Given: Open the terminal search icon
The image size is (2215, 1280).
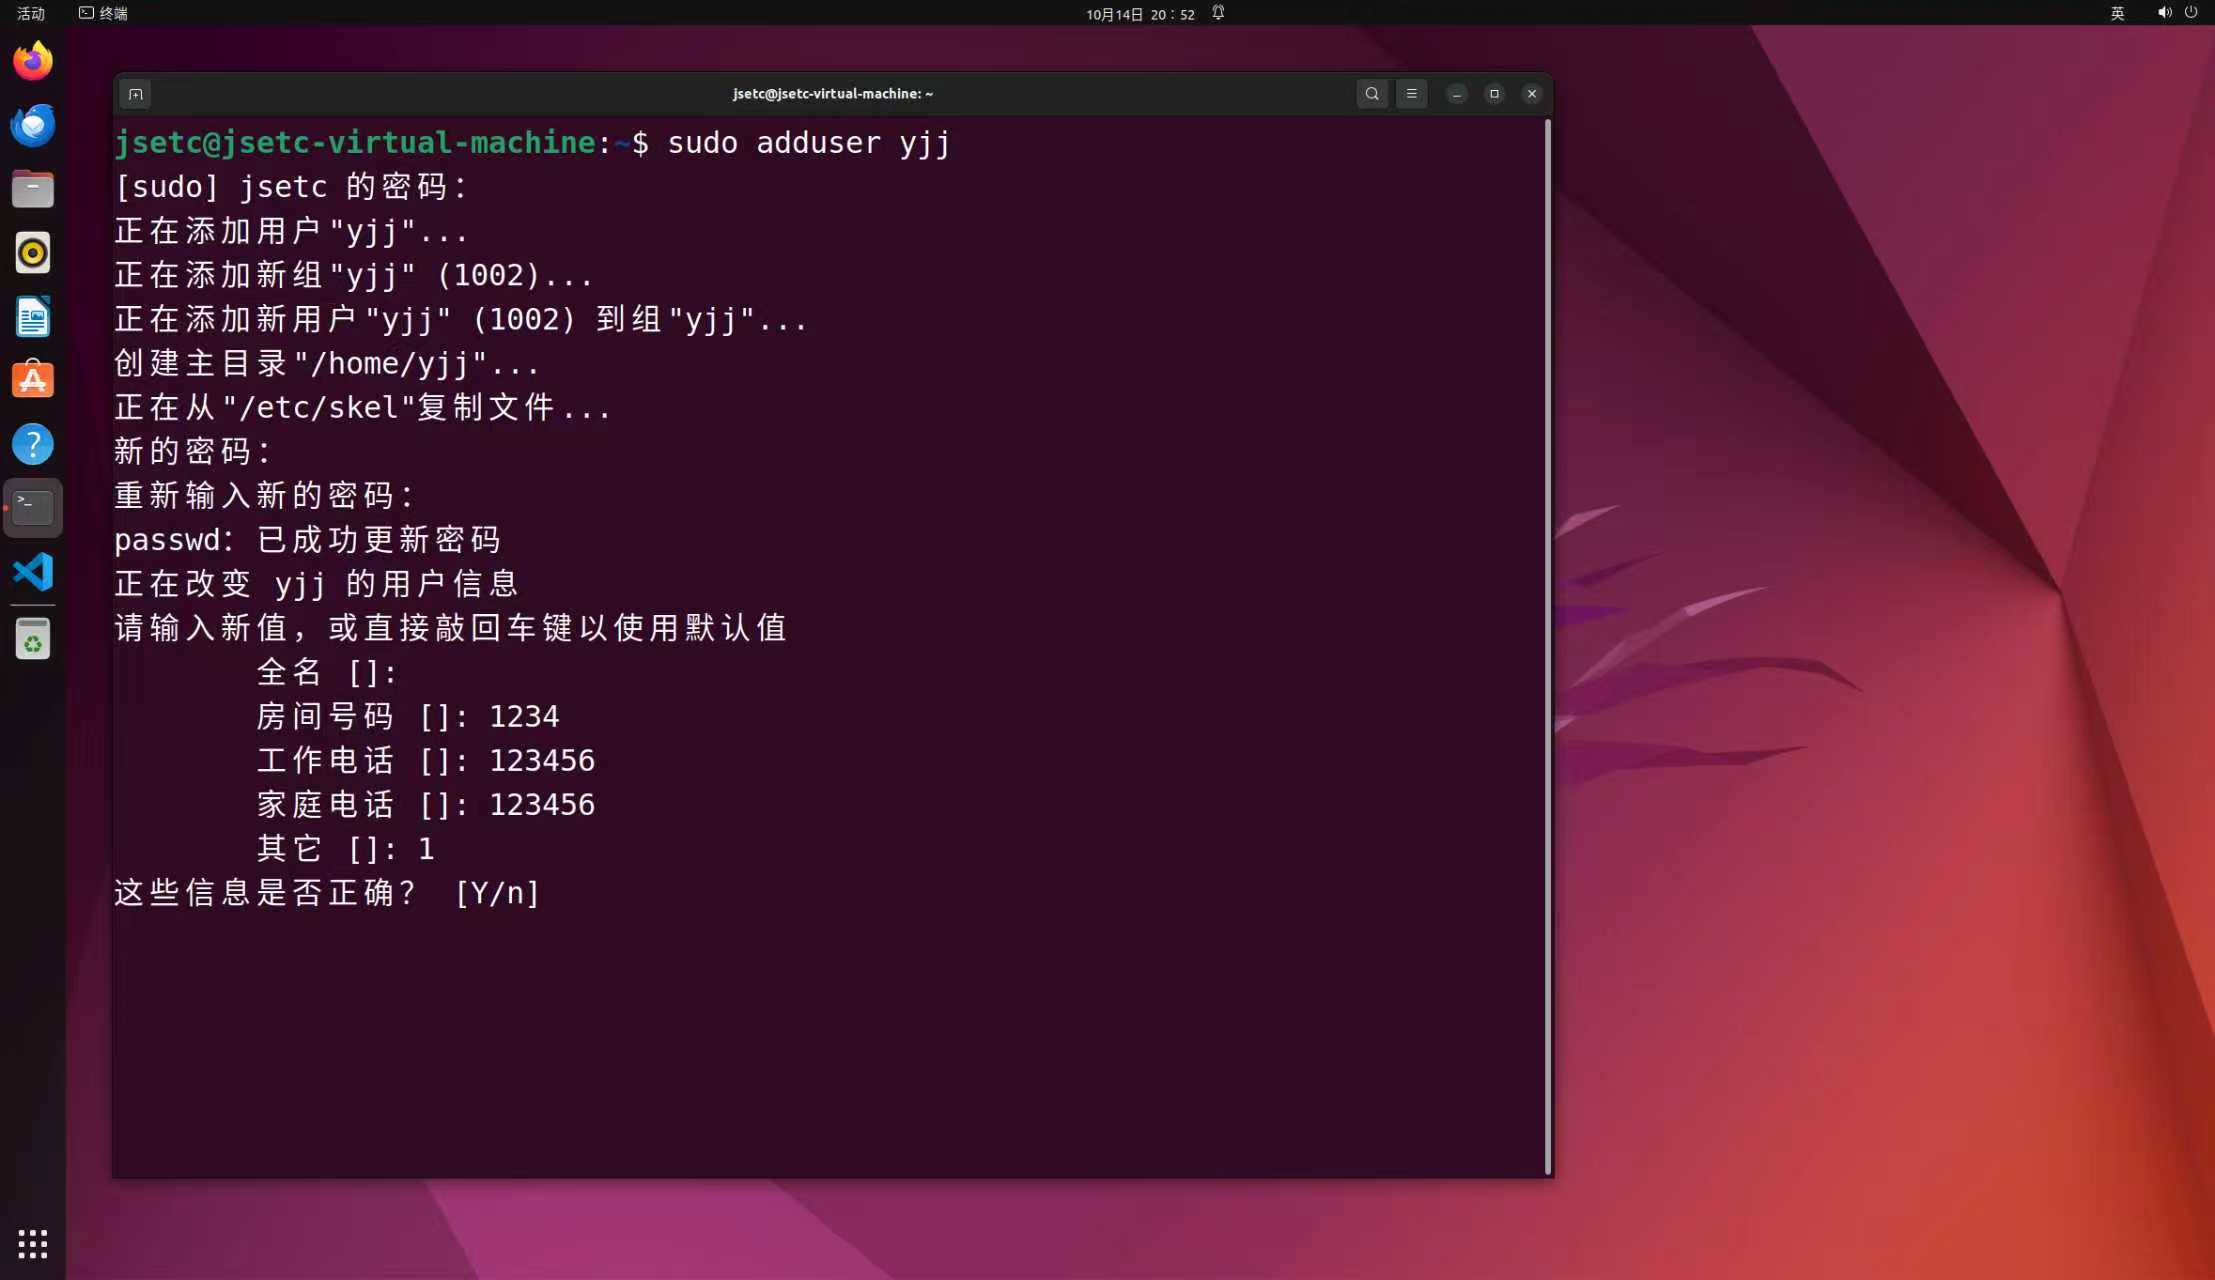Looking at the screenshot, I should (x=1372, y=94).
